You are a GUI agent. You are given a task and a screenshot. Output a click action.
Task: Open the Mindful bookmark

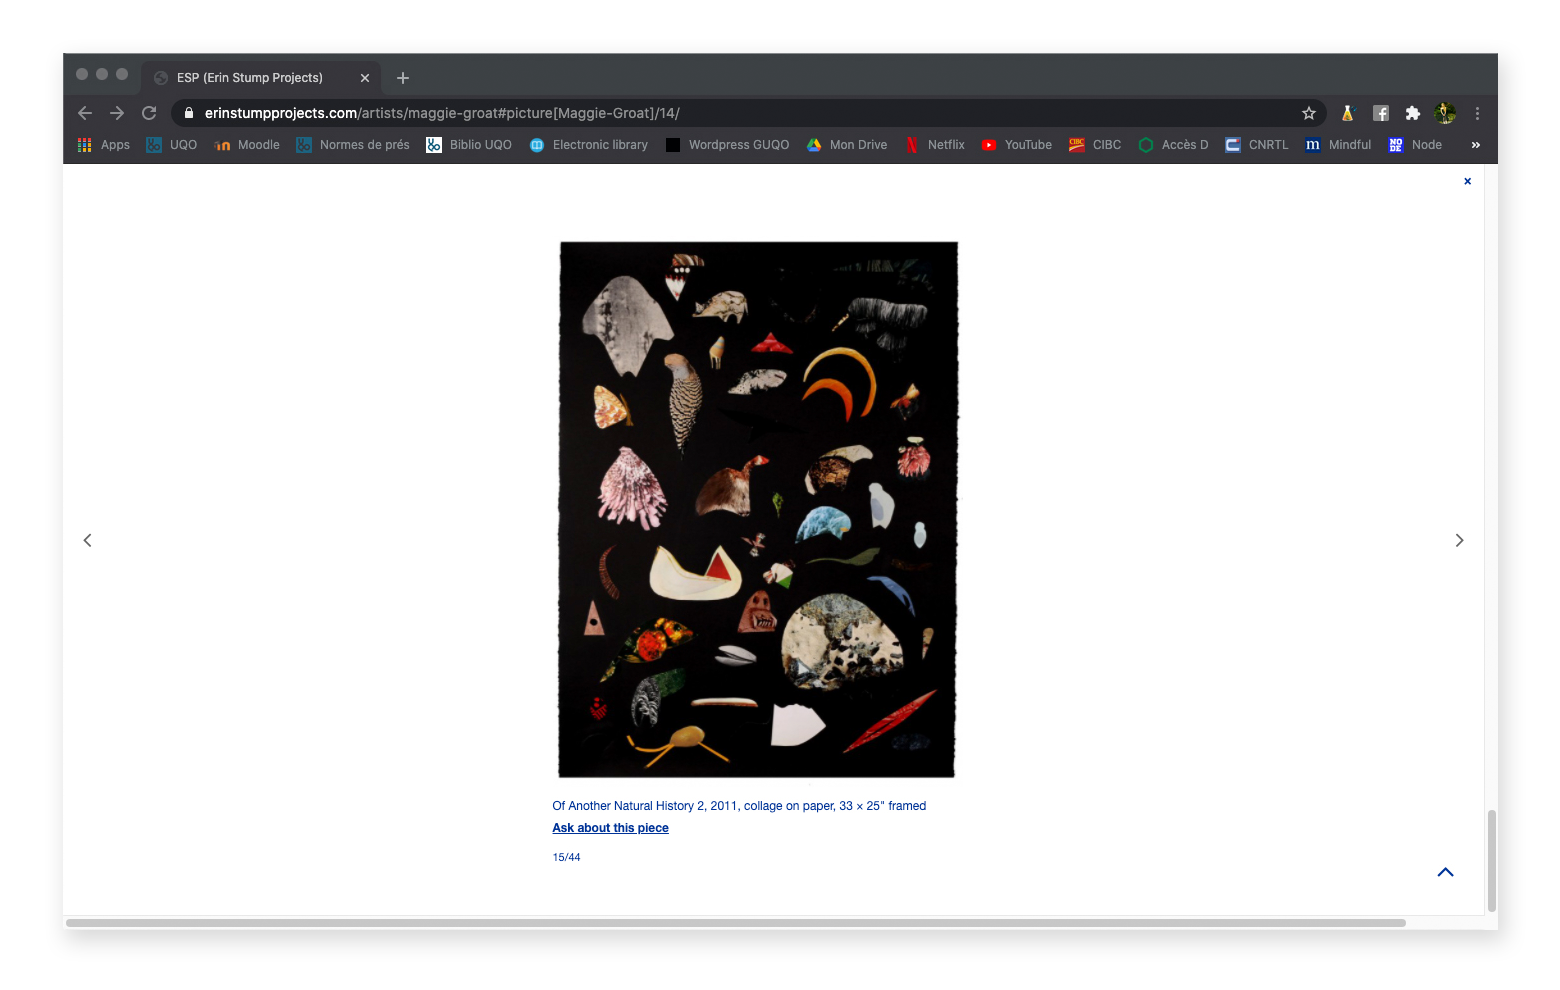(1338, 145)
